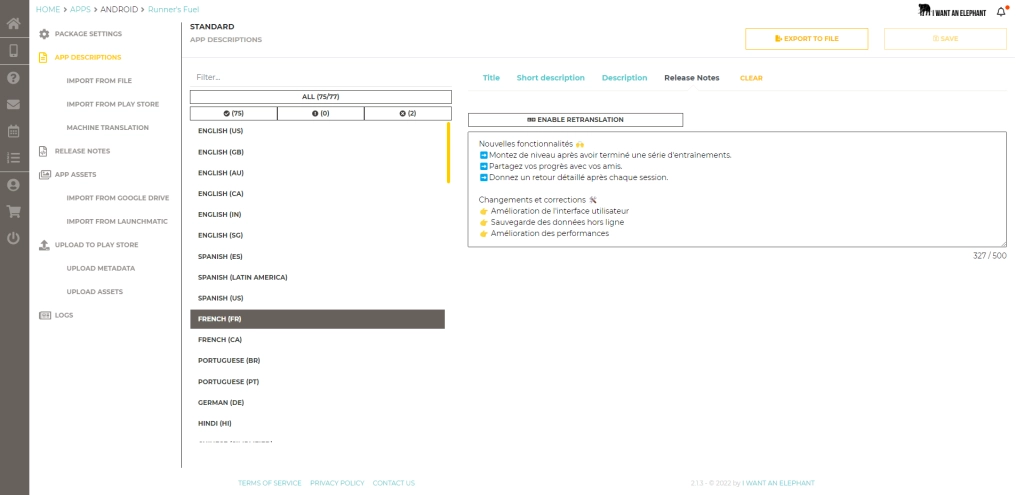Open Logs in sidebar
The height and width of the screenshot is (495, 1024).
(x=64, y=315)
